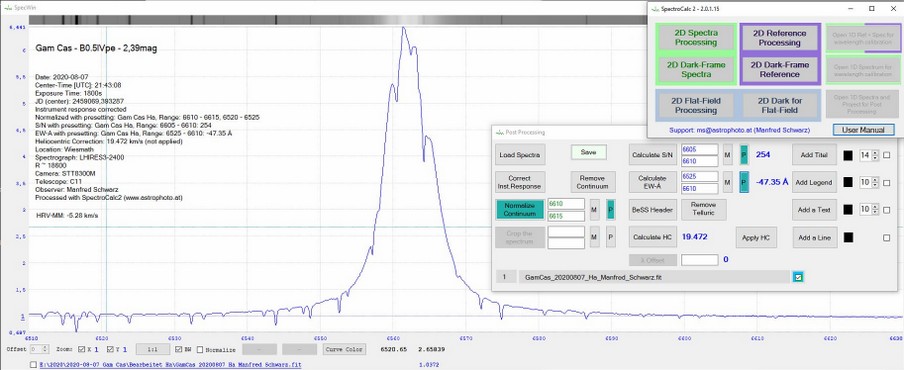Click the M button beside Normalize Continuum
Screen dimensions: 904x370
point(594,210)
